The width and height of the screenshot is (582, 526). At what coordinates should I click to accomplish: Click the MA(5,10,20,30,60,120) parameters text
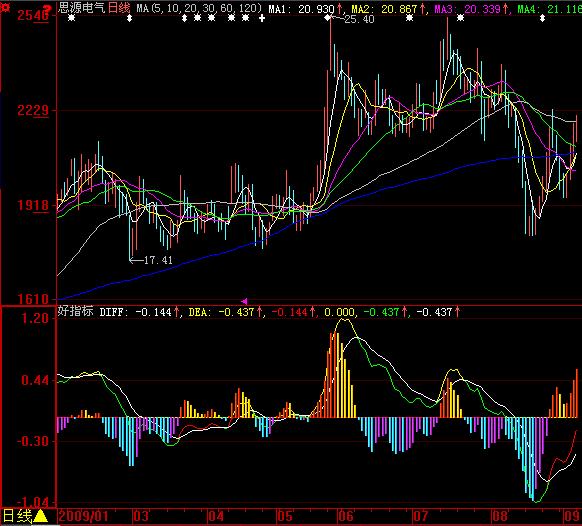[x=199, y=8]
